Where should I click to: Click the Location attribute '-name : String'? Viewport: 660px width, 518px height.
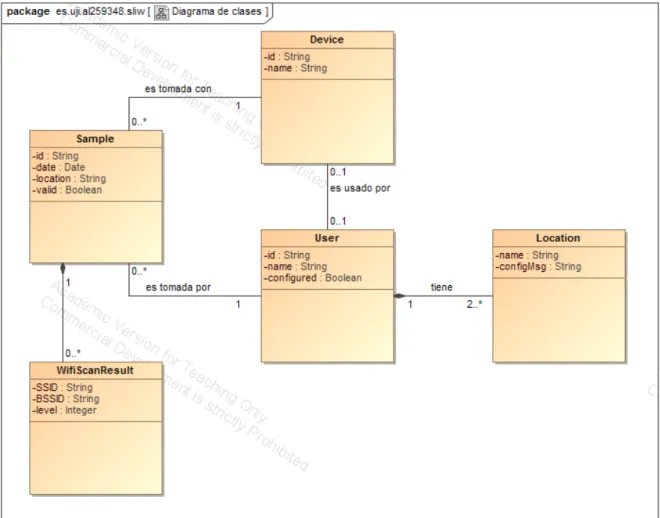(x=527, y=255)
